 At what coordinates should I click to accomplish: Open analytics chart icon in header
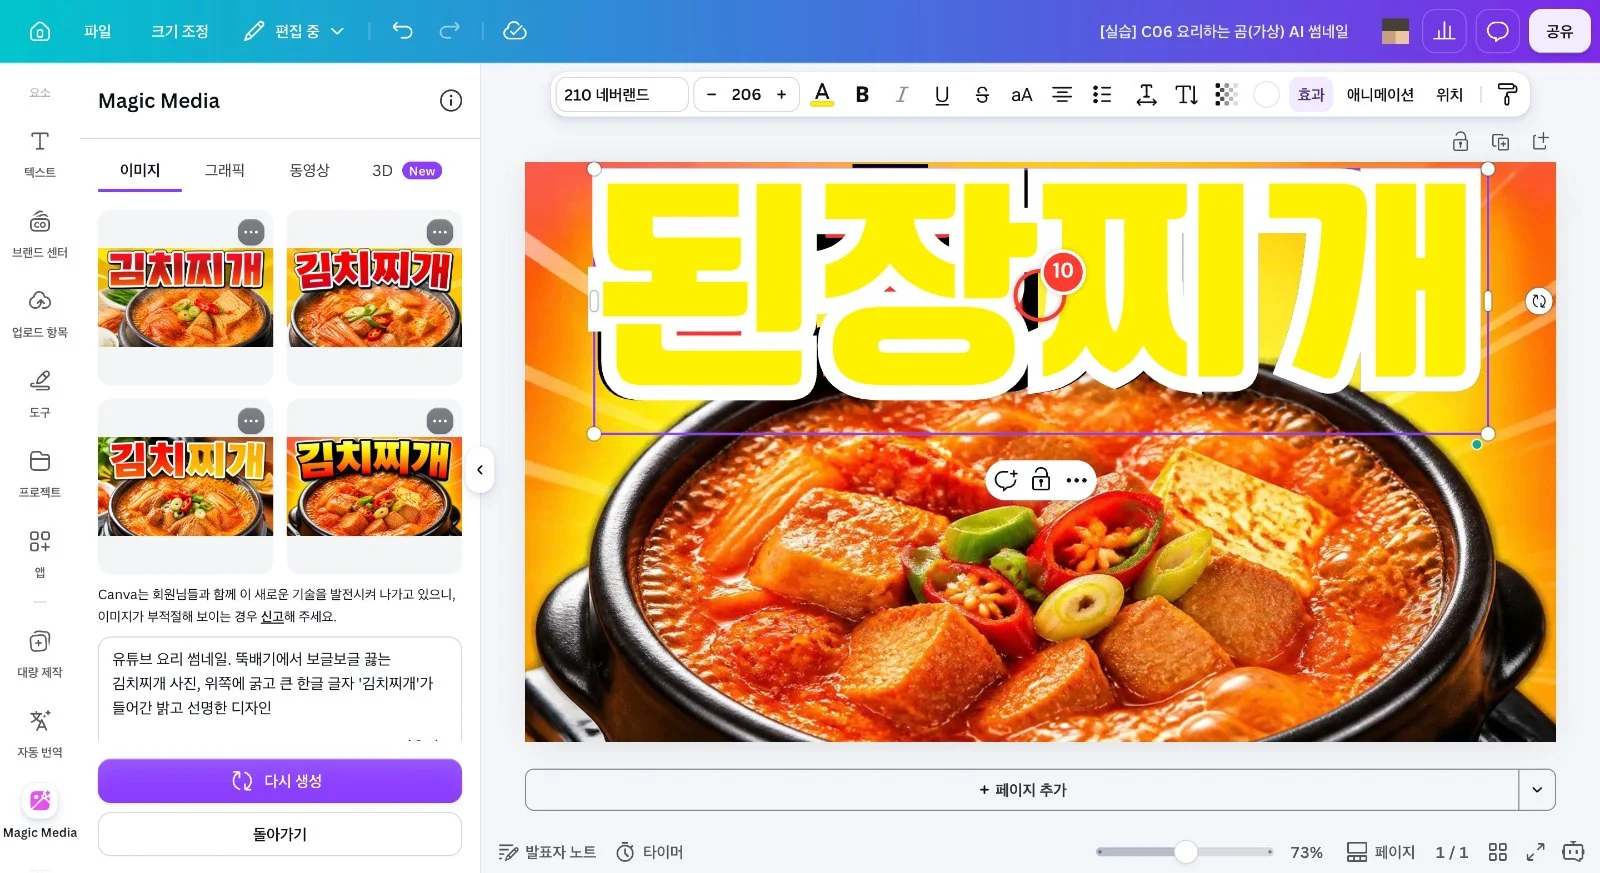(x=1444, y=31)
